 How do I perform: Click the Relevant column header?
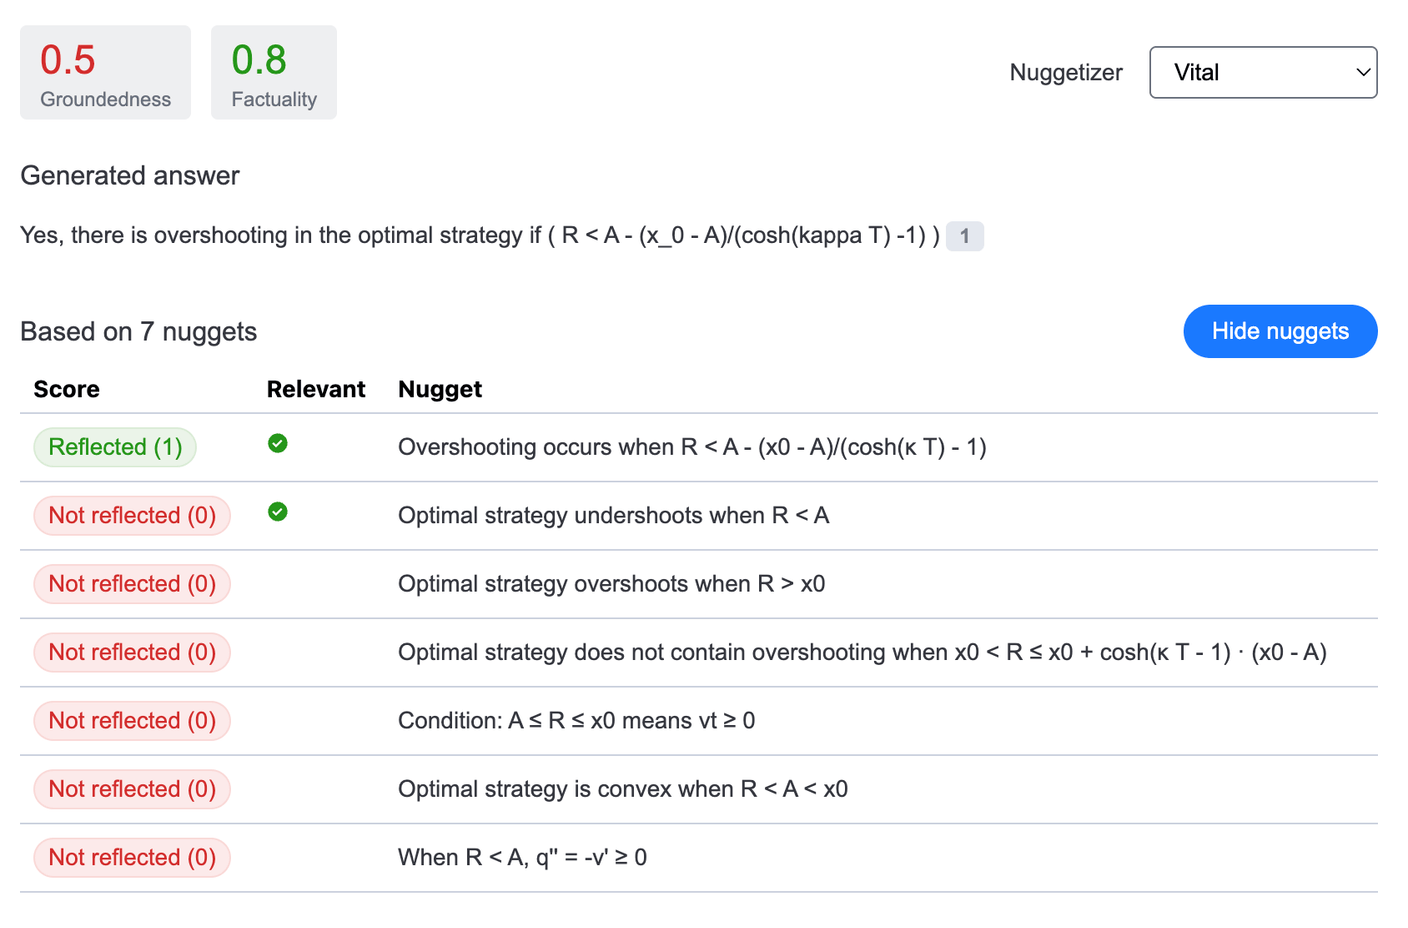point(315,389)
